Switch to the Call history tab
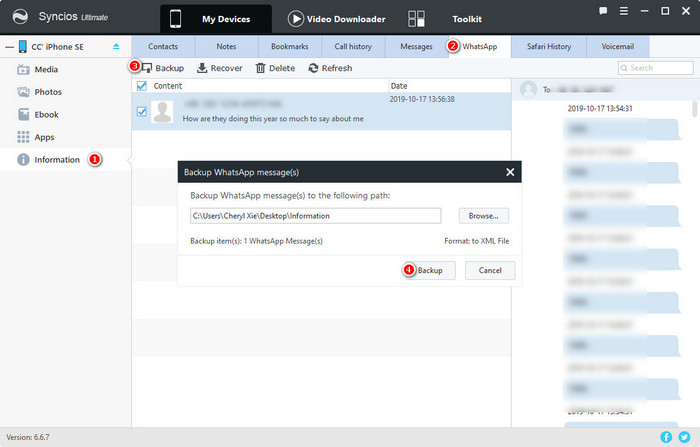Viewport: 700px width, 447px height. (353, 46)
